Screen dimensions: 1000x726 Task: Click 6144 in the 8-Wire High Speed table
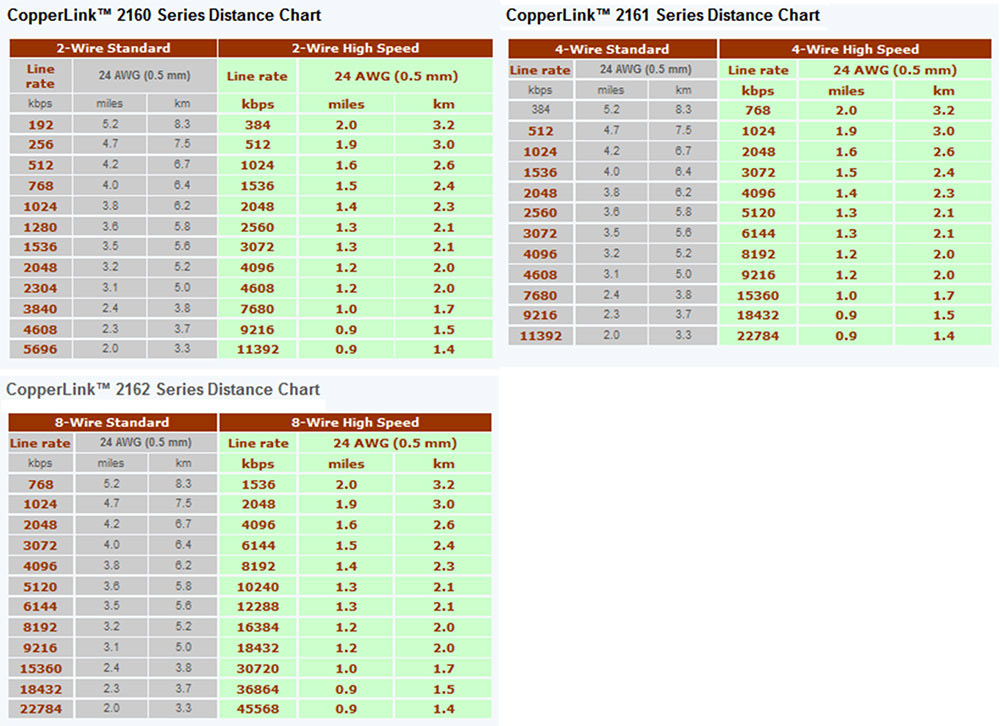click(x=258, y=546)
